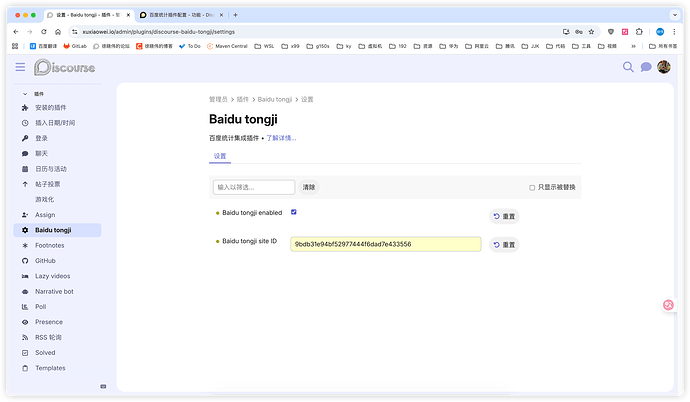Image resolution: width=690 pixels, height=402 pixels.
Task: Click the 清除 filter button
Action: click(309, 187)
